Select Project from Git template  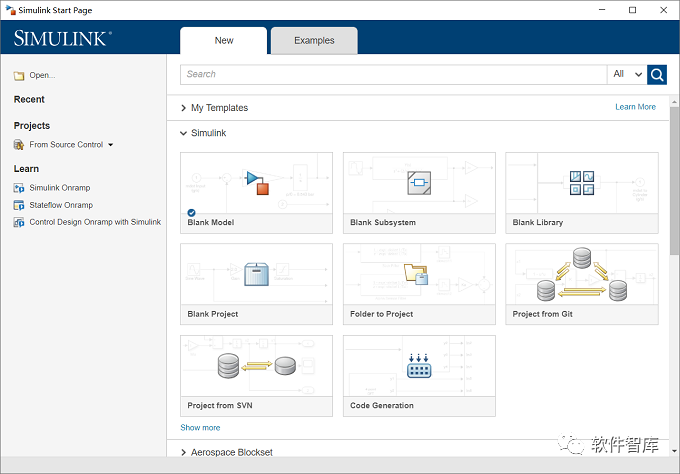581,275
